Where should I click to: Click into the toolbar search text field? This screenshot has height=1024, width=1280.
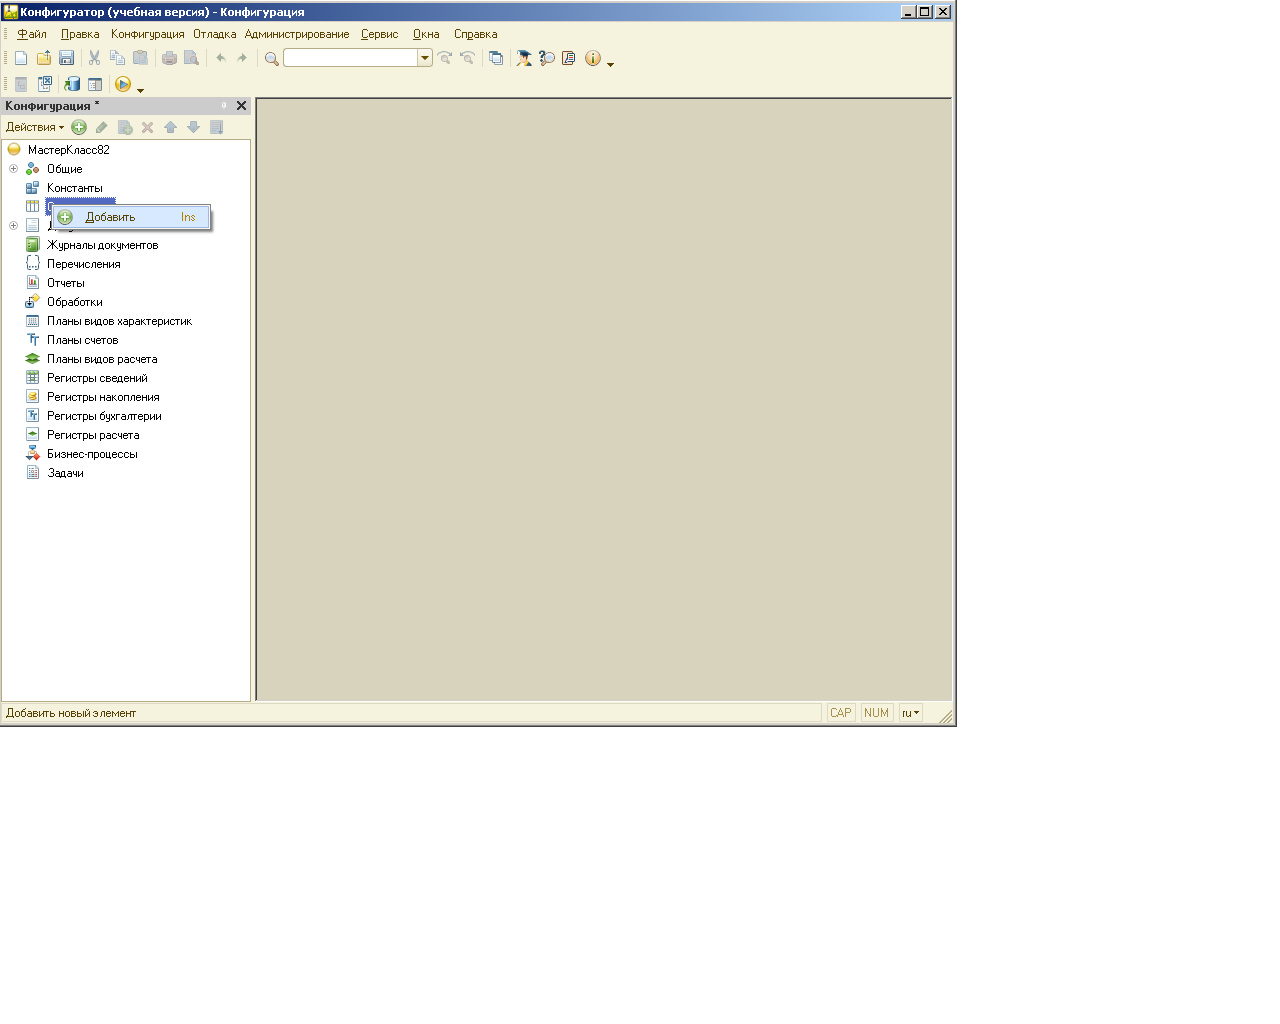tap(351, 58)
